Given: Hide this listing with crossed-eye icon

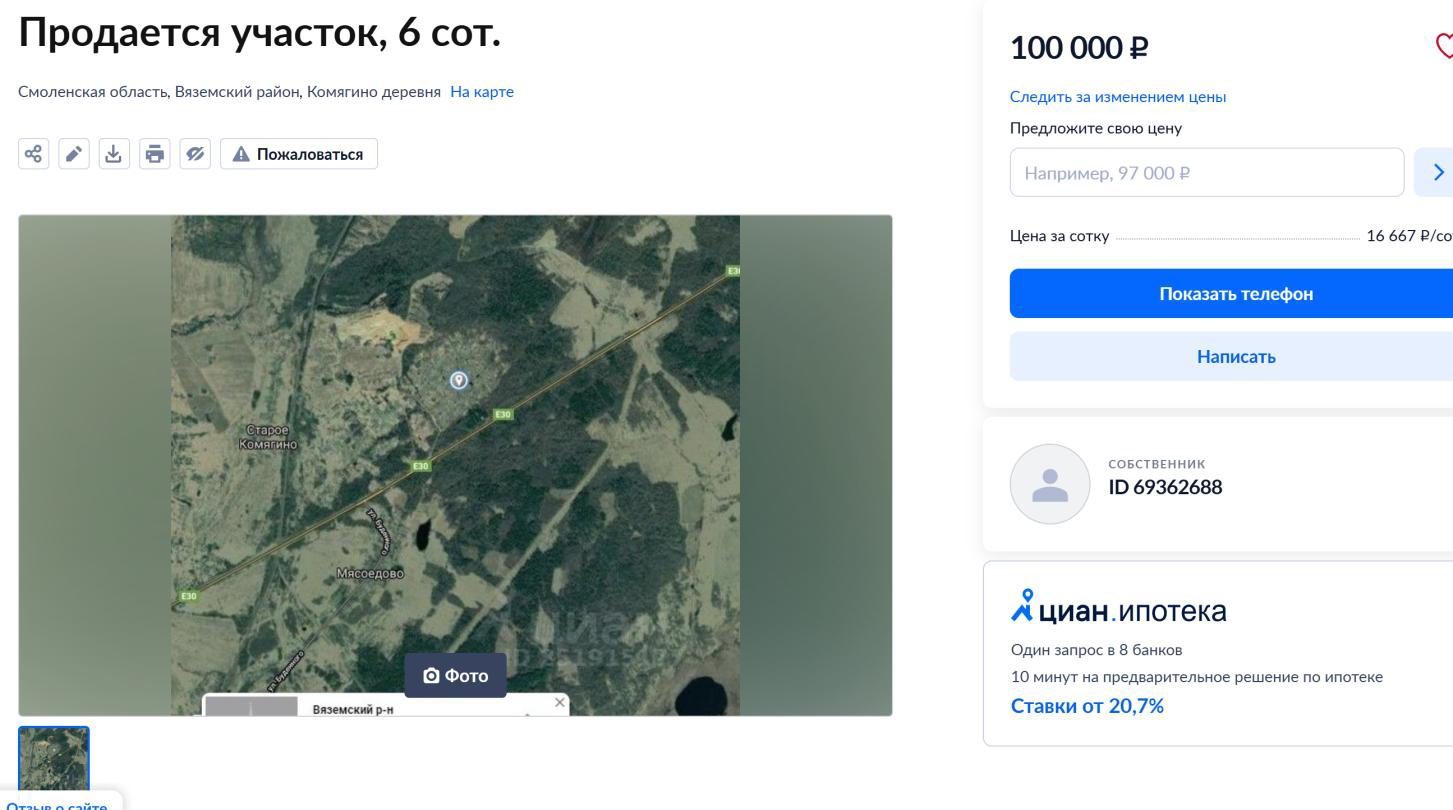Looking at the screenshot, I should click(x=195, y=154).
